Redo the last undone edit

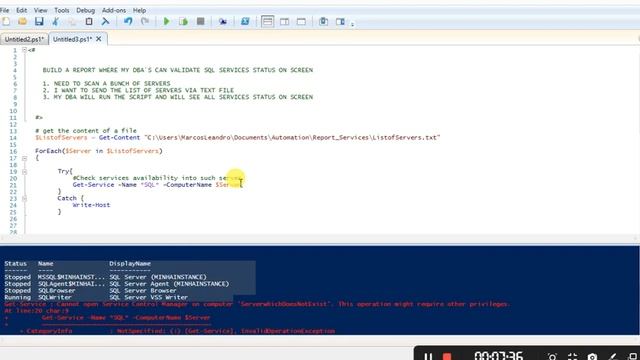tap(144, 21)
